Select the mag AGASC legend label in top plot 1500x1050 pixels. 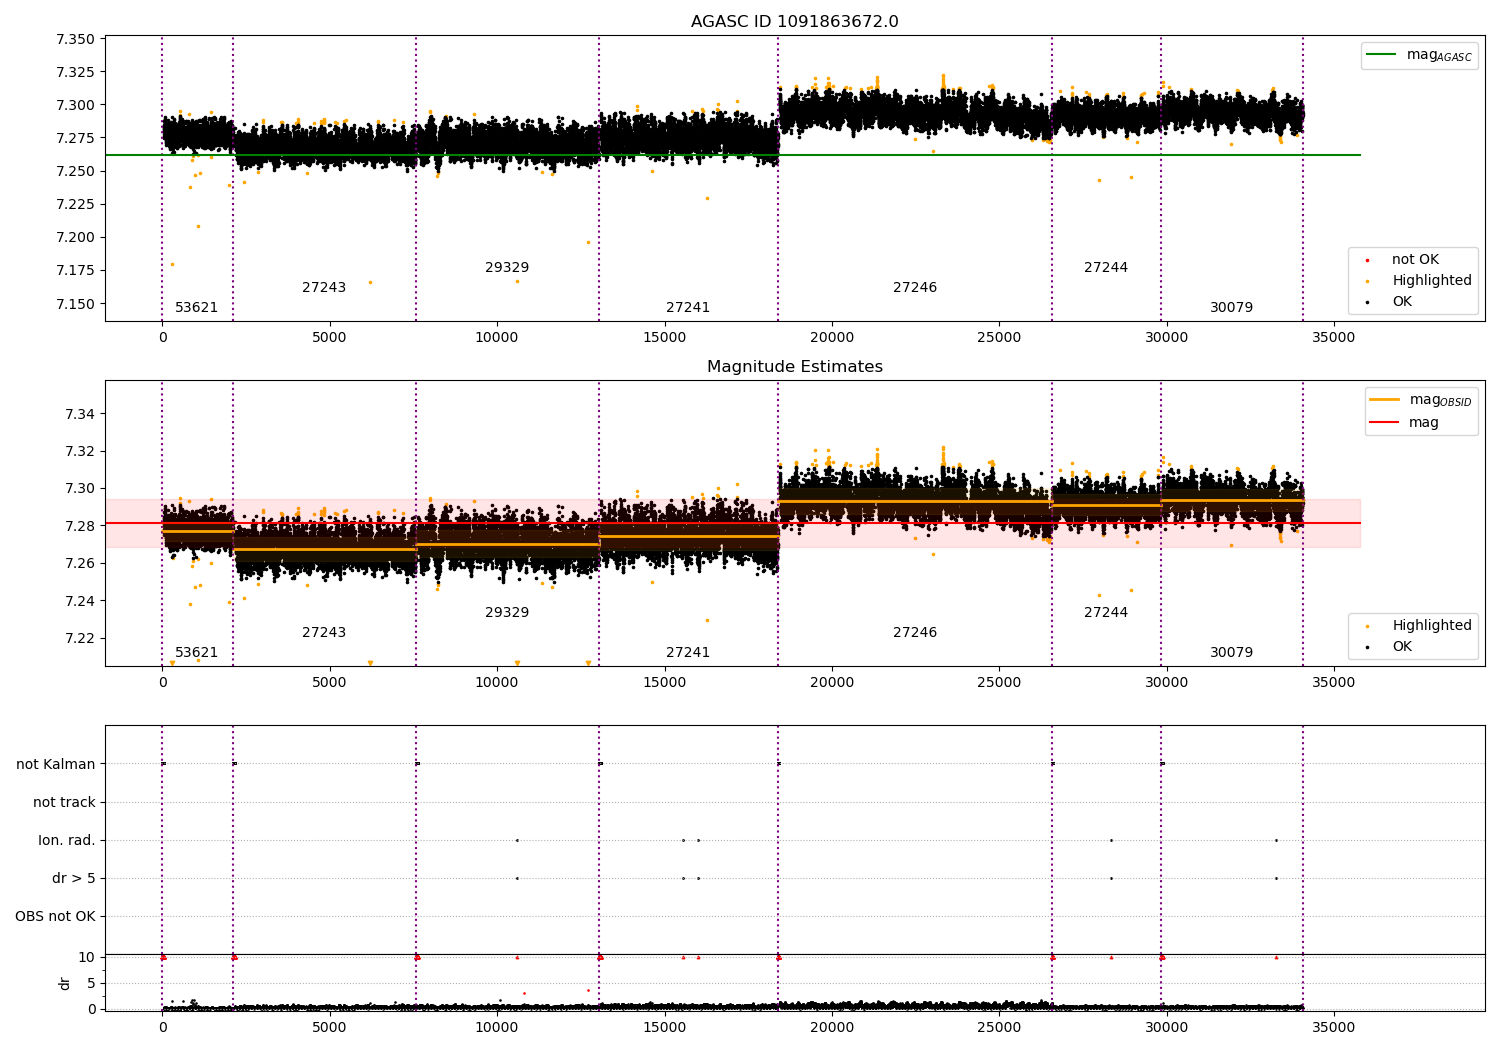[x=1439, y=55]
